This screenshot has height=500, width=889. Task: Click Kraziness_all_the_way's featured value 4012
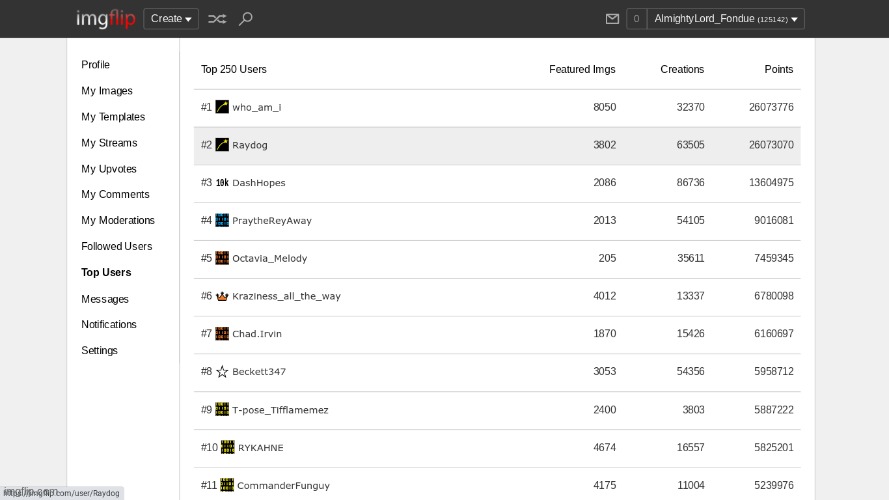604,296
